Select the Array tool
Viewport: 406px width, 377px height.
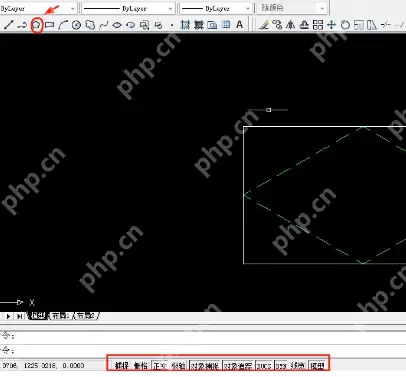point(318,25)
